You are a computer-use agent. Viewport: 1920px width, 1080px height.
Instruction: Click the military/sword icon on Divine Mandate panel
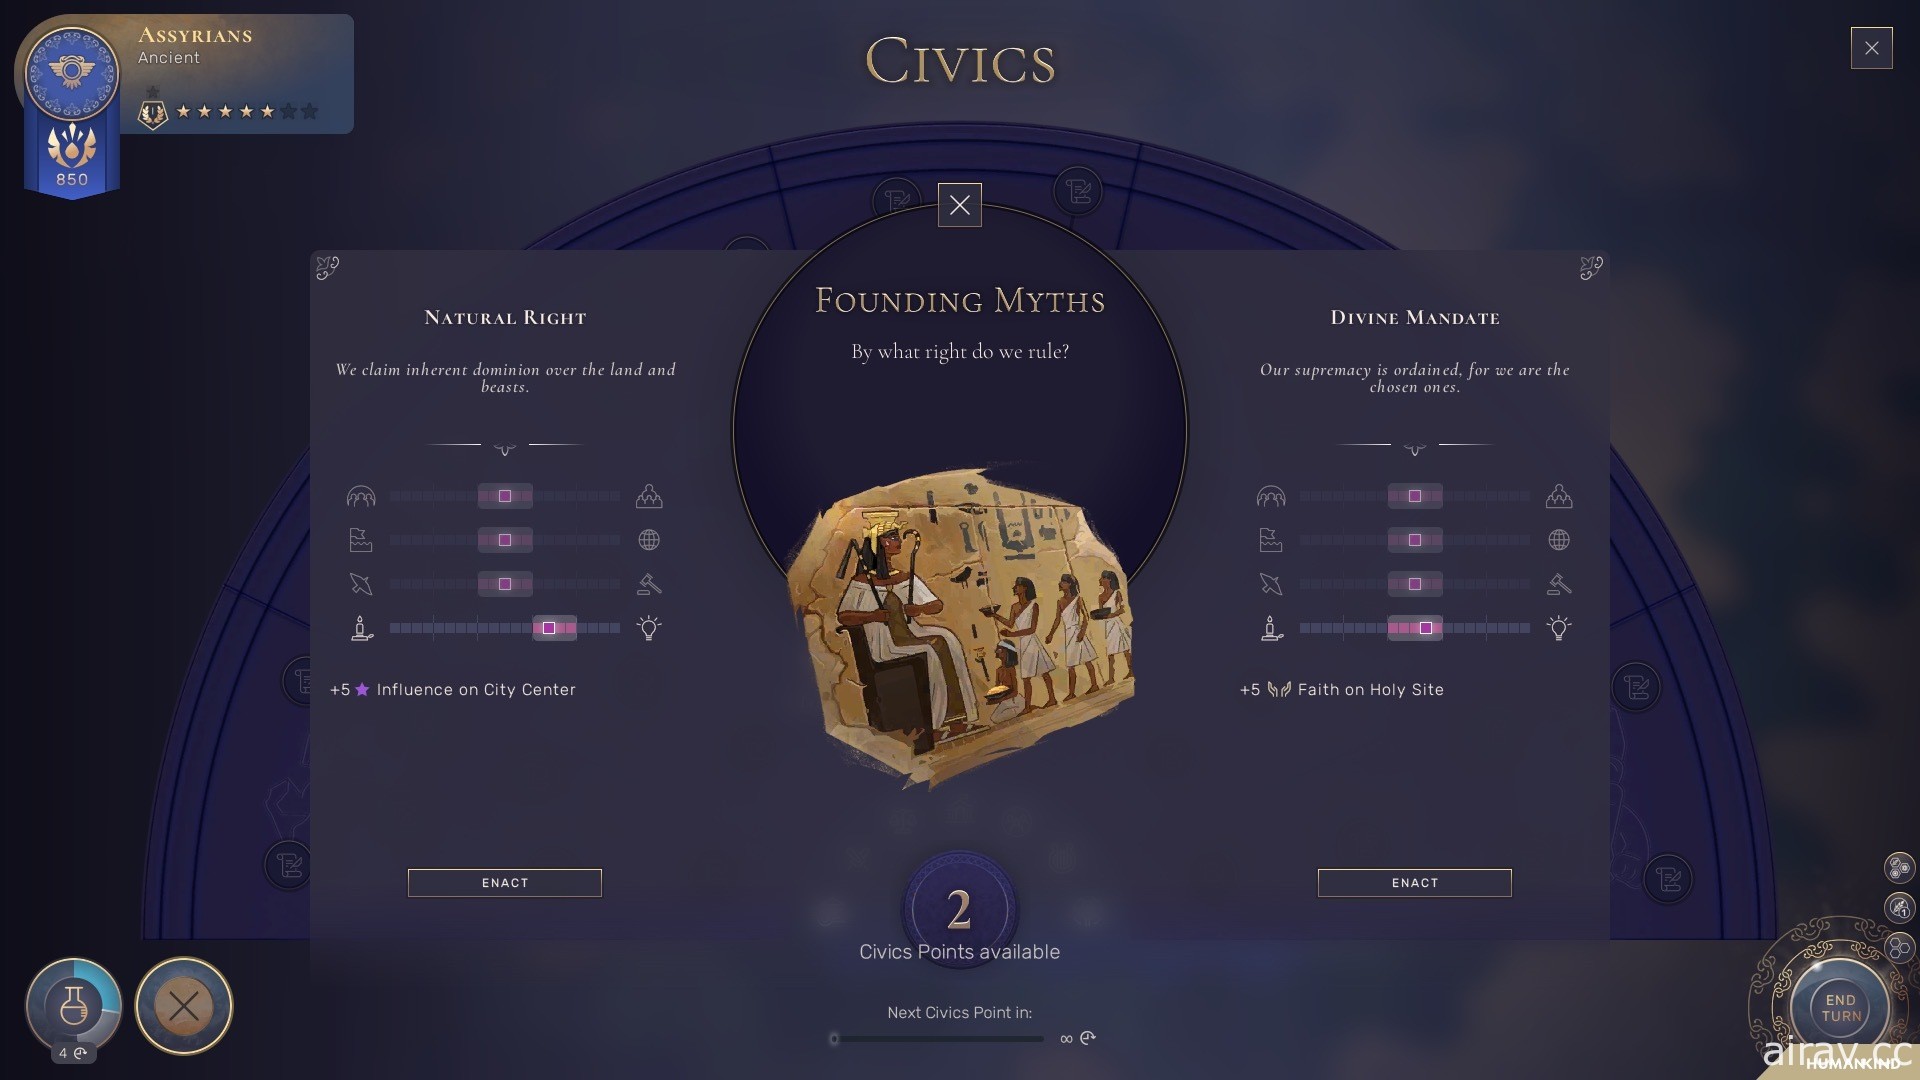pos(1269,582)
